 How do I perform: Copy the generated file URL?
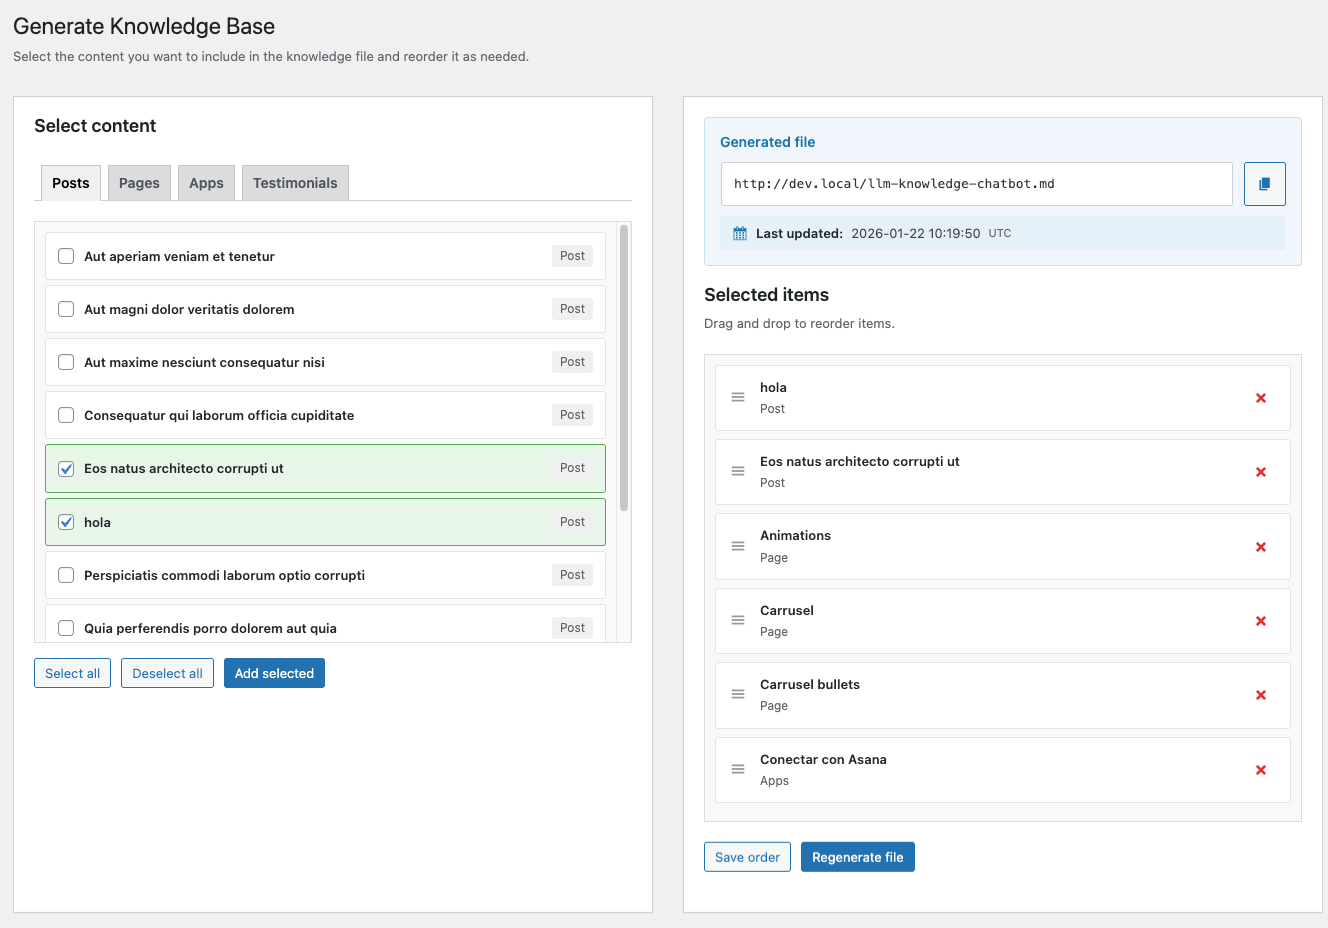(1264, 184)
